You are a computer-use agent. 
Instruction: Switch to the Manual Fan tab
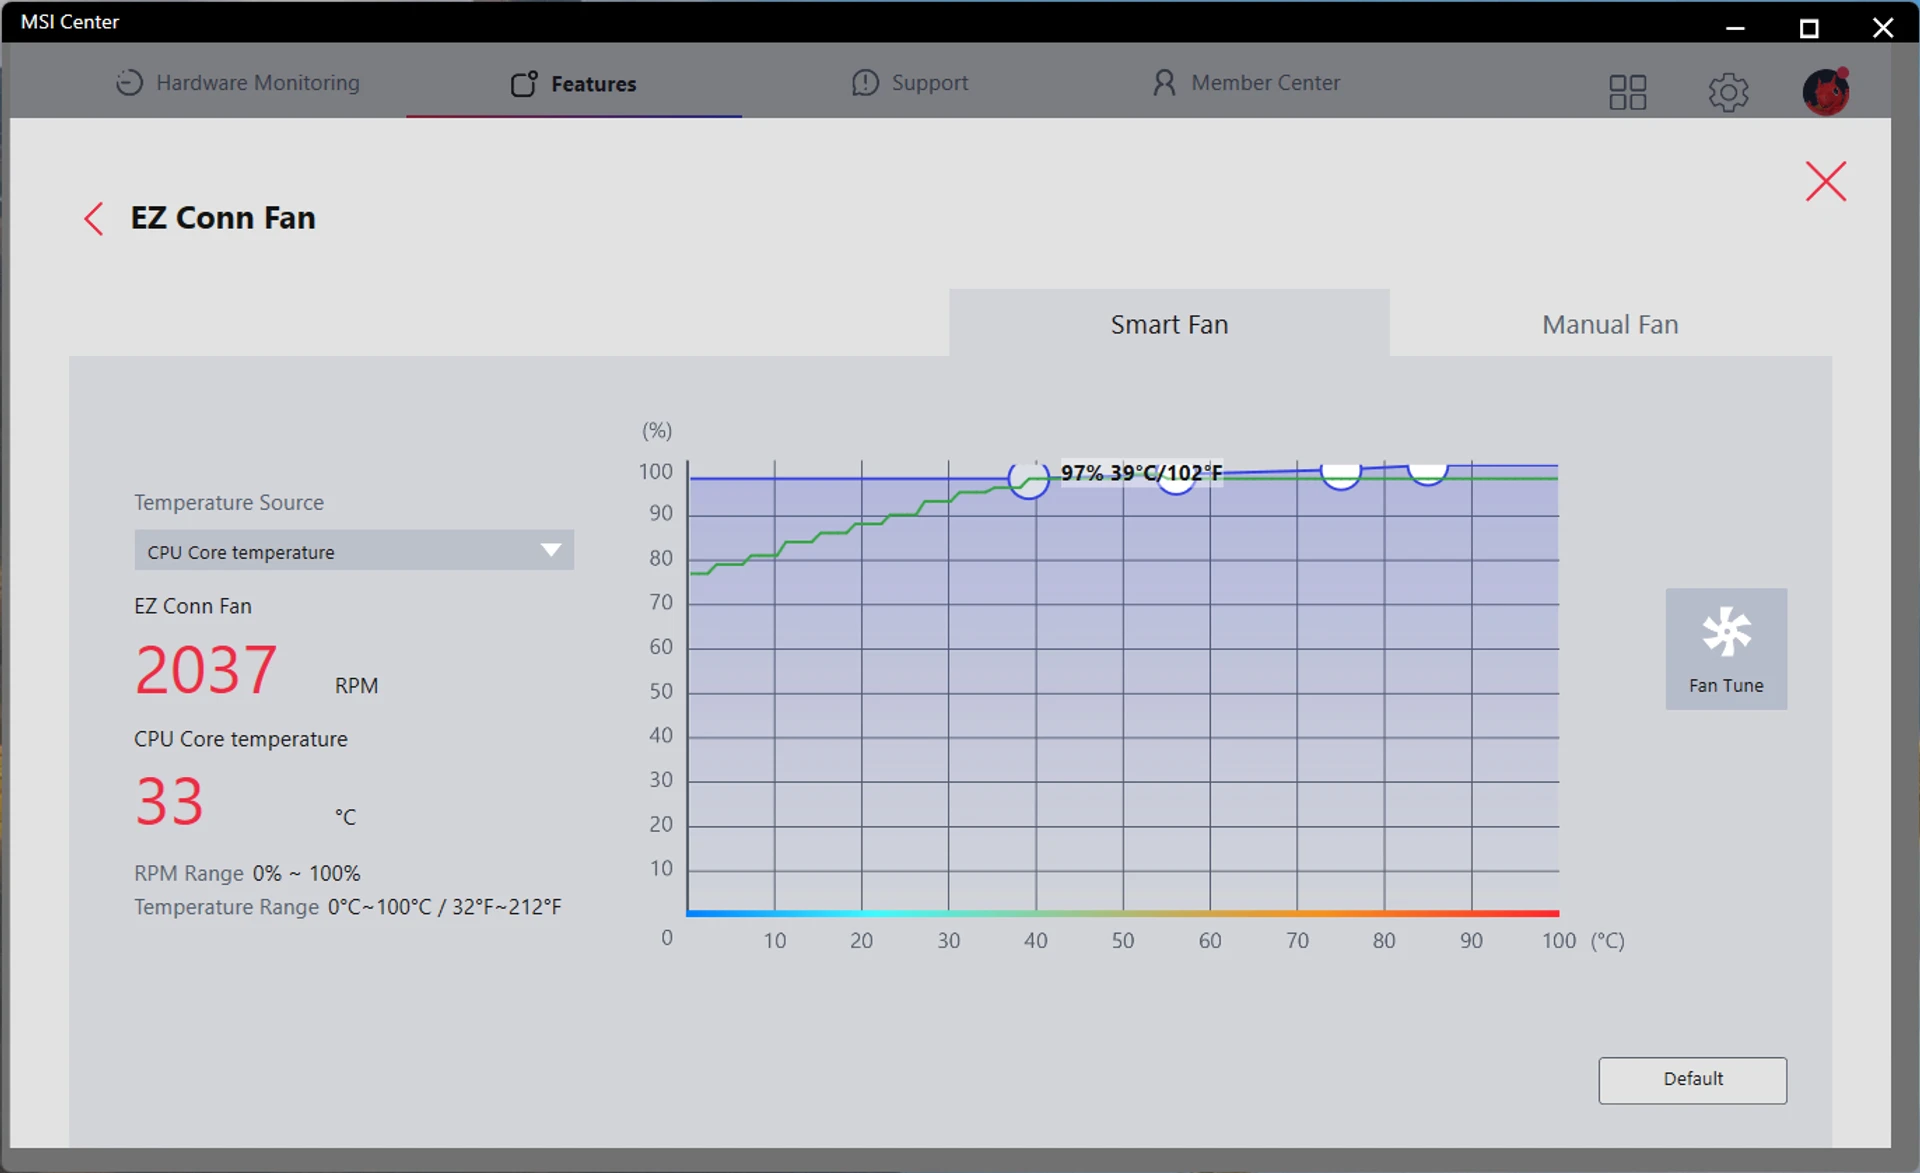[1610, 323]
